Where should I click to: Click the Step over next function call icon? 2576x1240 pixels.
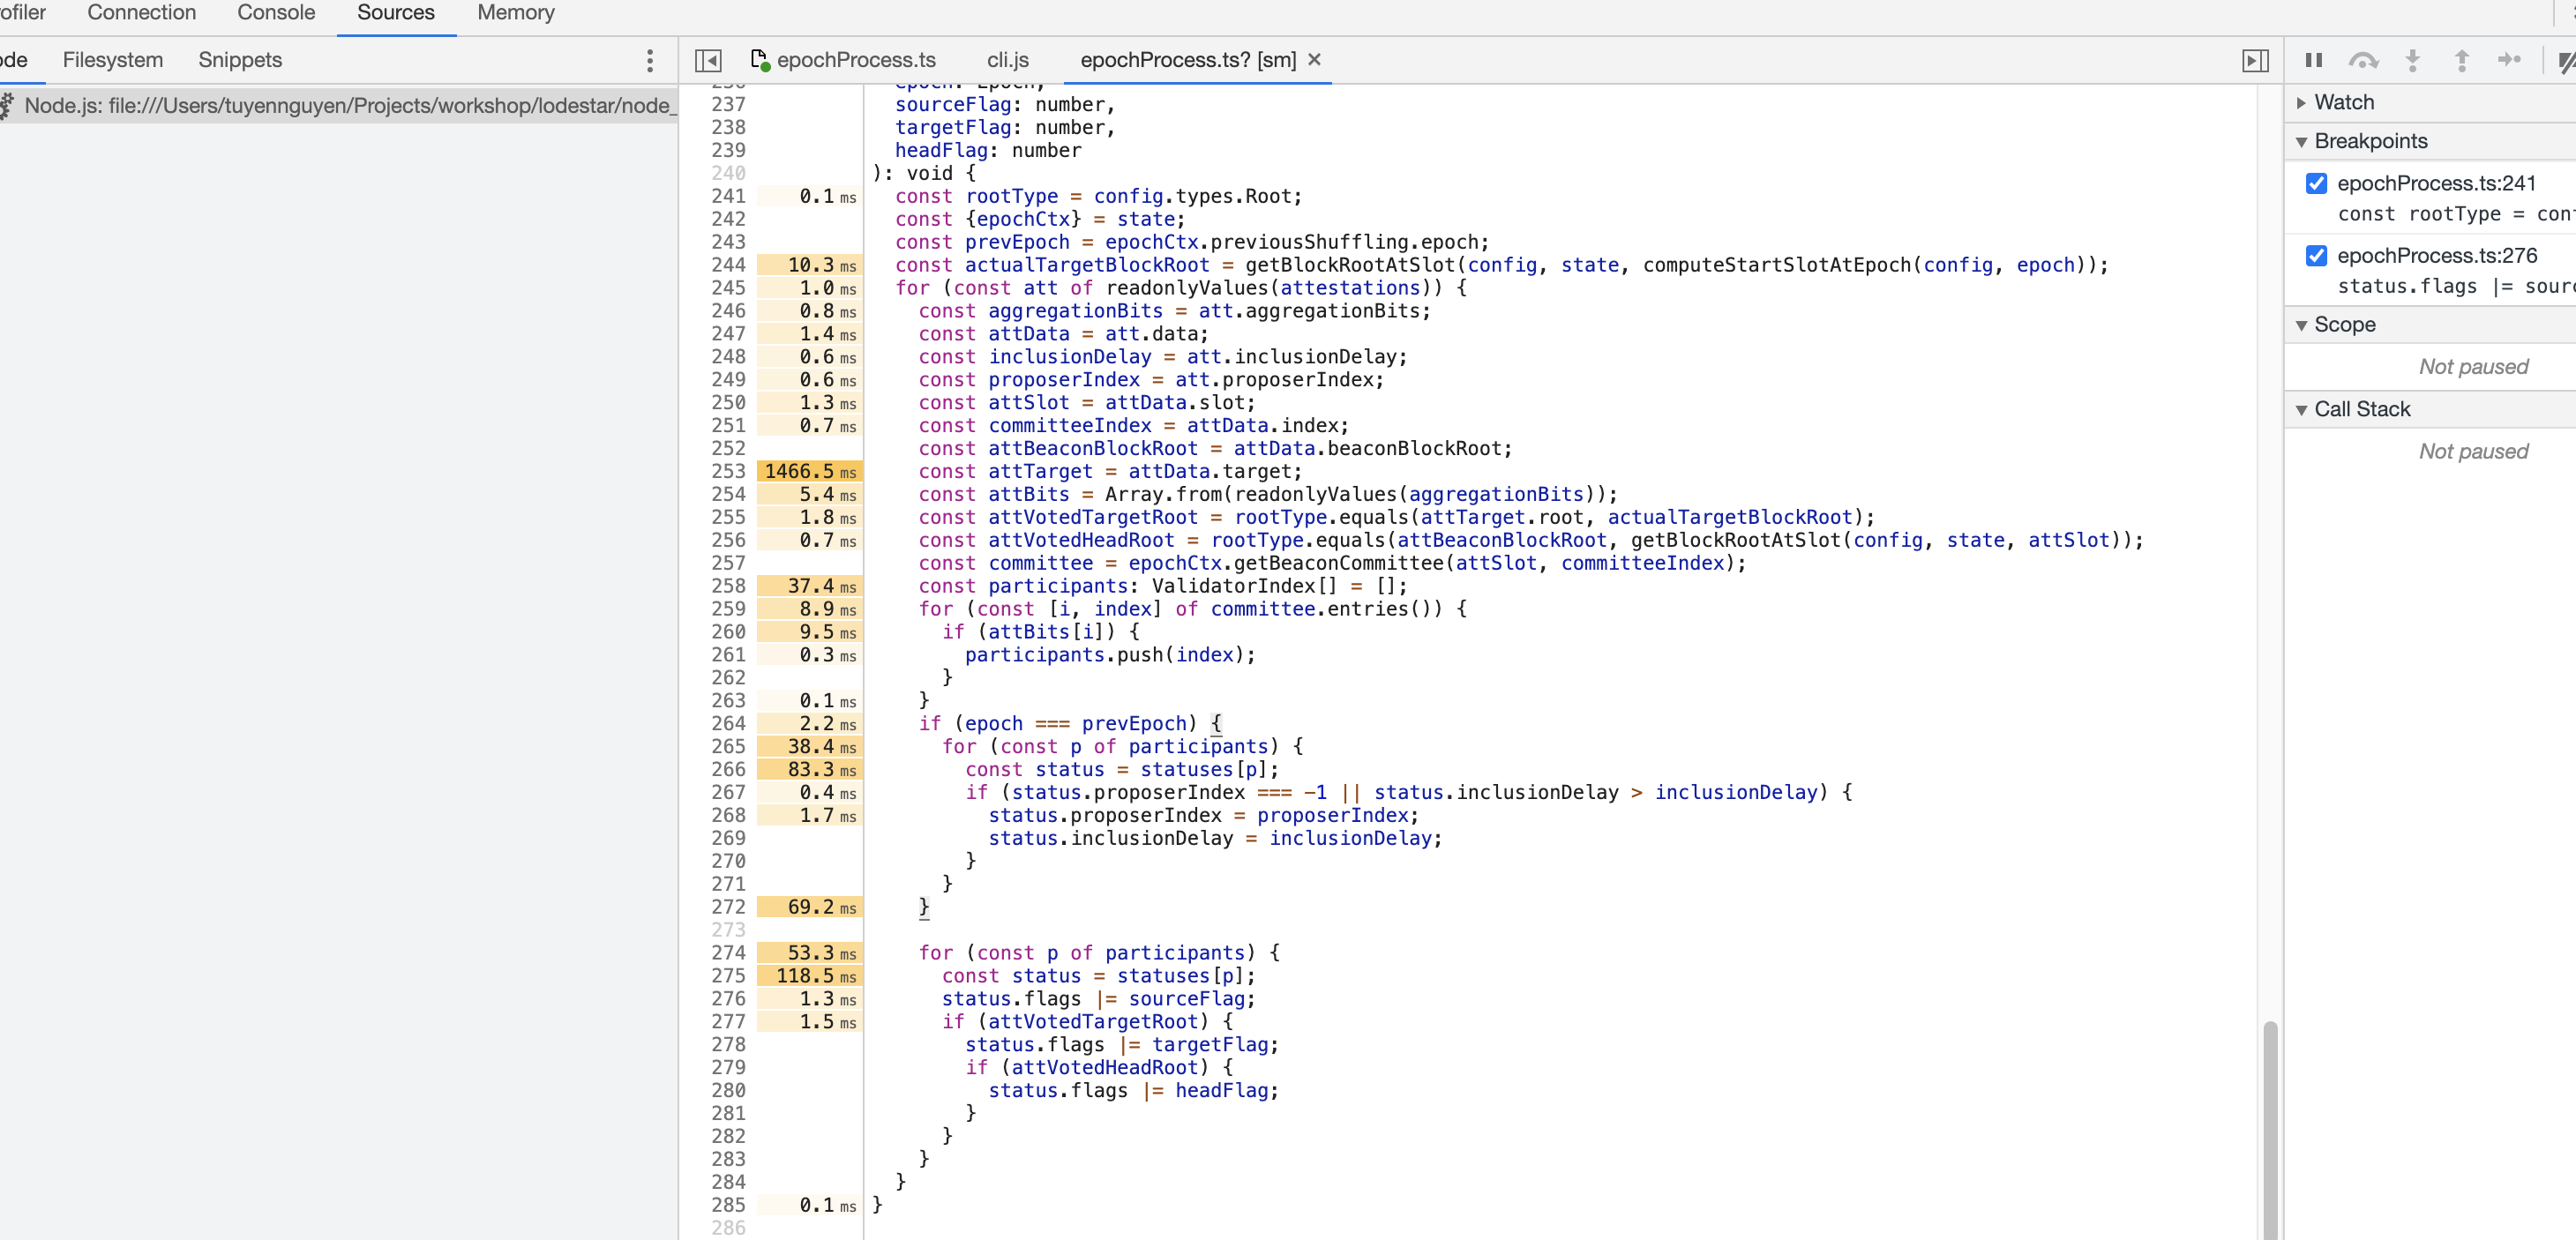click(x=2364, y=60)
